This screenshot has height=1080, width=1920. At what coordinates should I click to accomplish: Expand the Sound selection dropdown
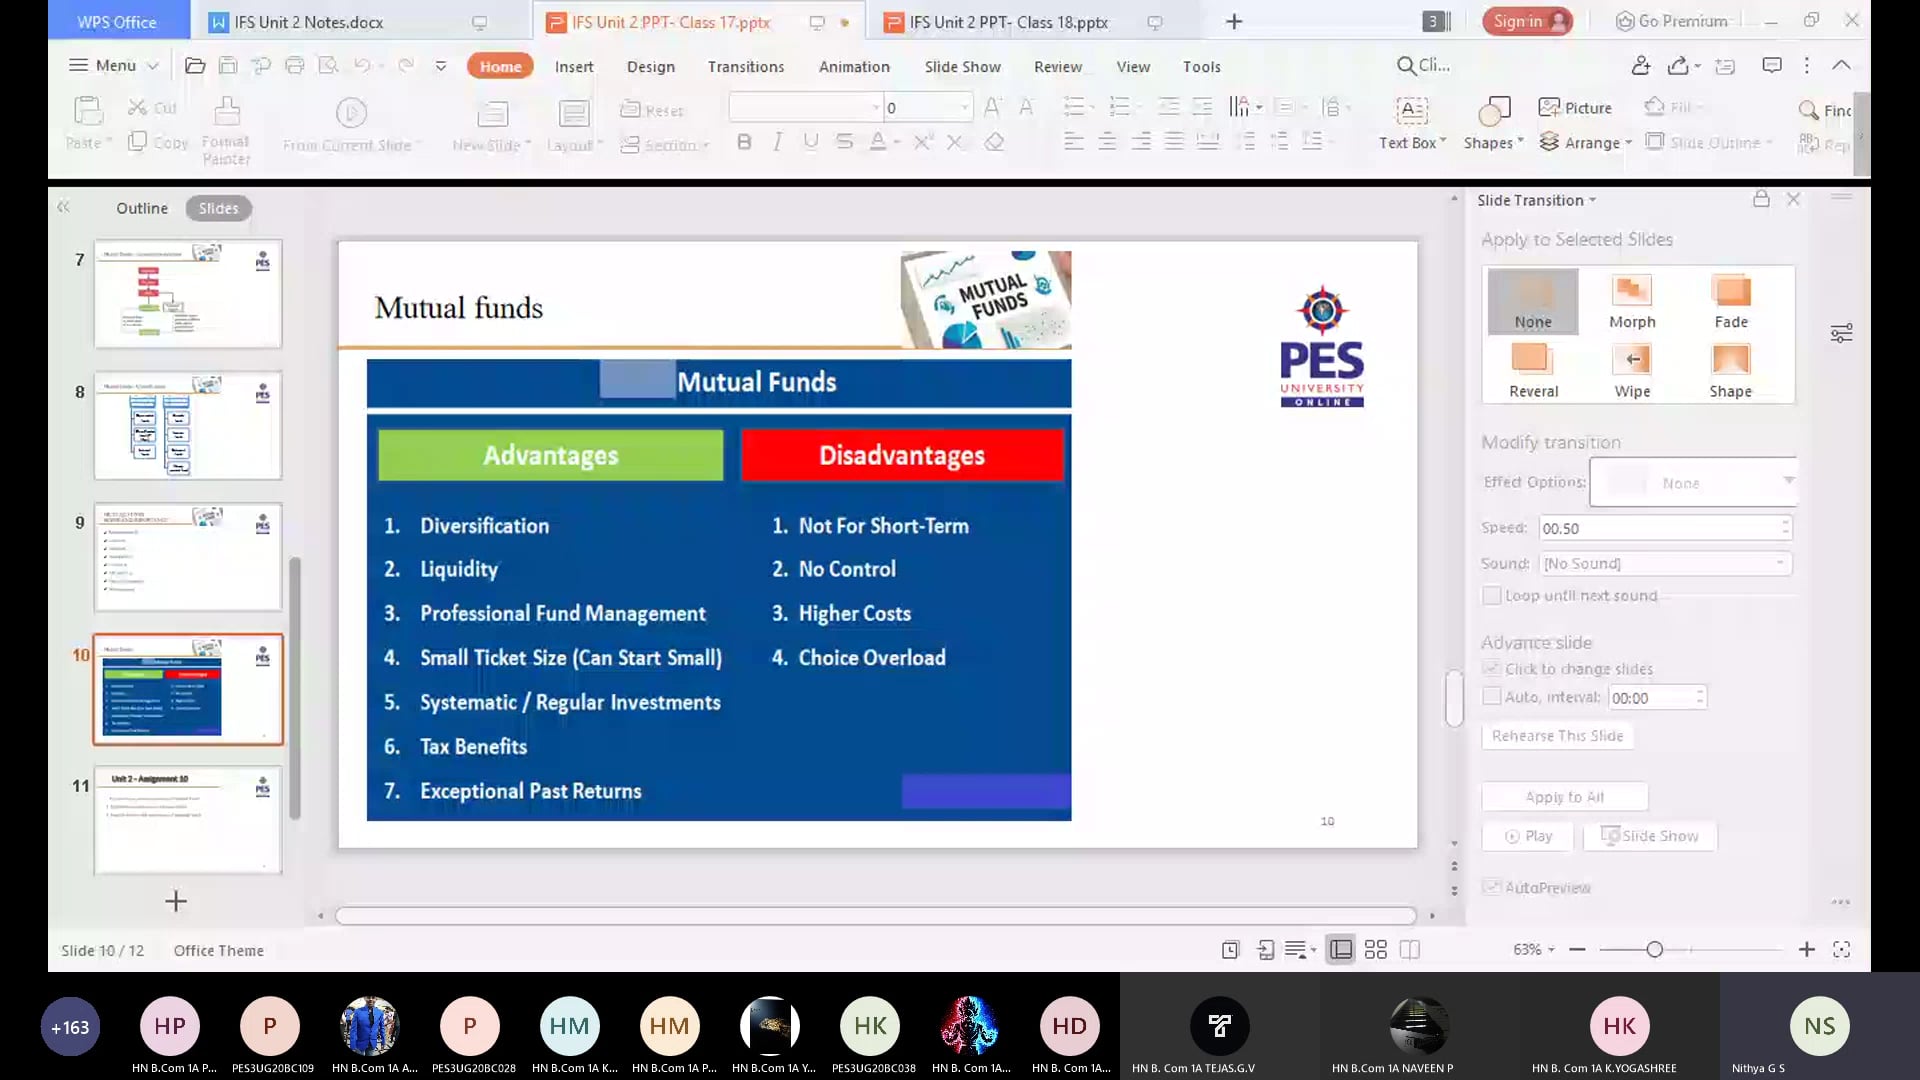(1781, 563)
